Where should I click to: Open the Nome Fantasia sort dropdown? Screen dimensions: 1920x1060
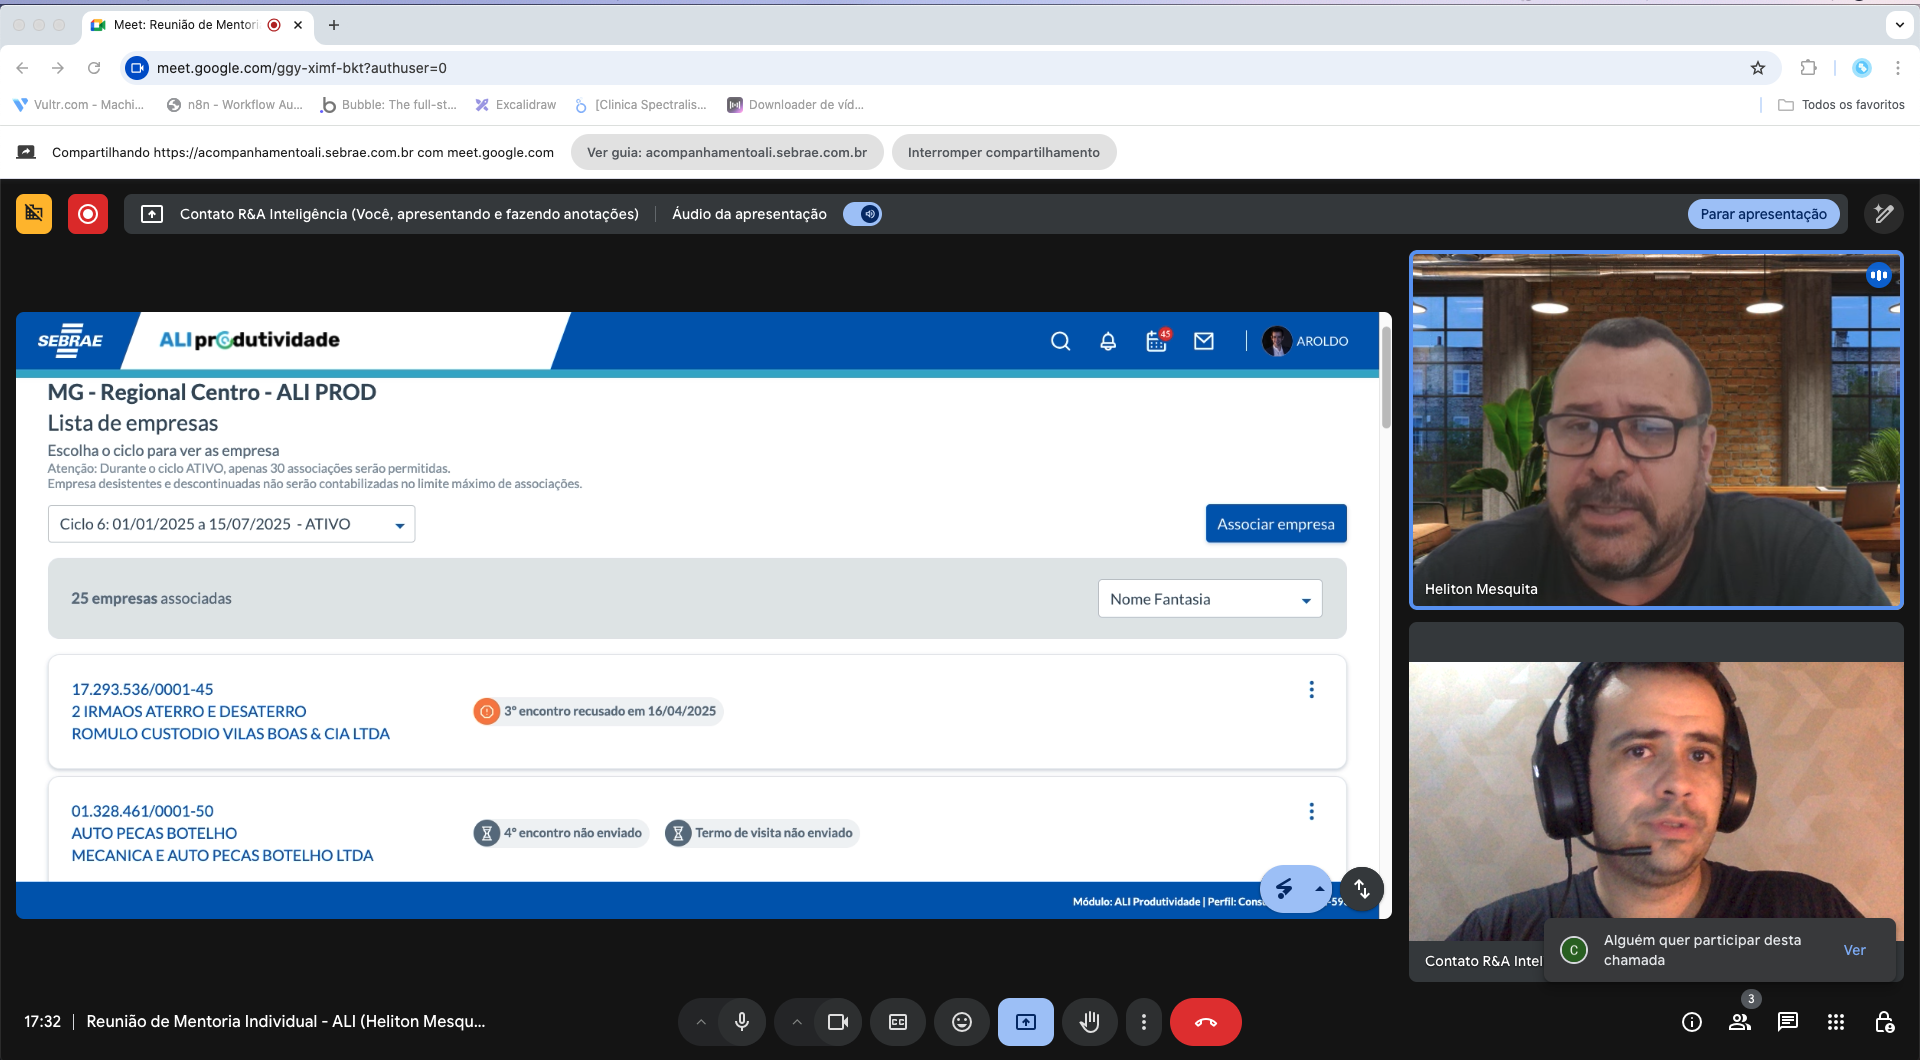click(x=1210, y=599)
